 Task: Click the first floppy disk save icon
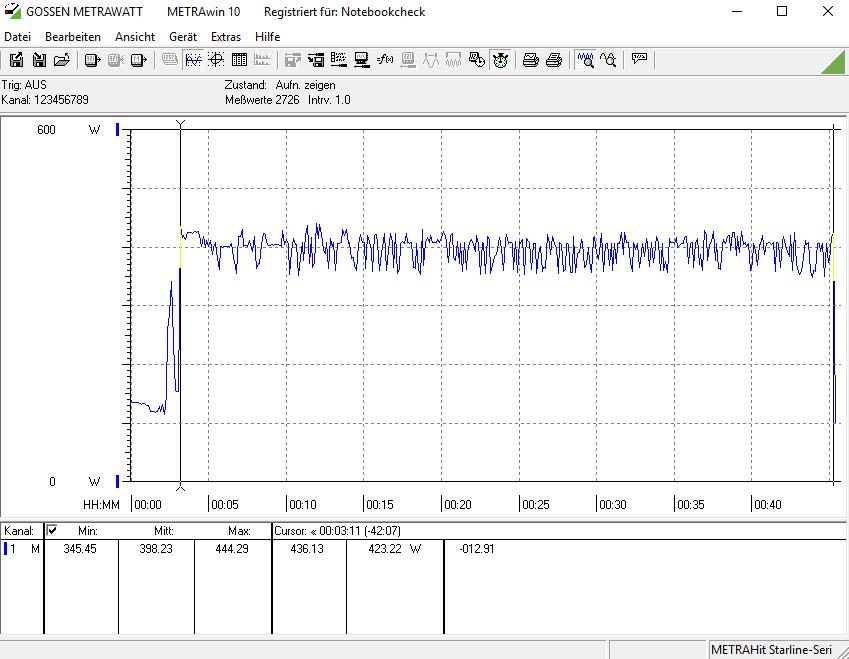17,60
